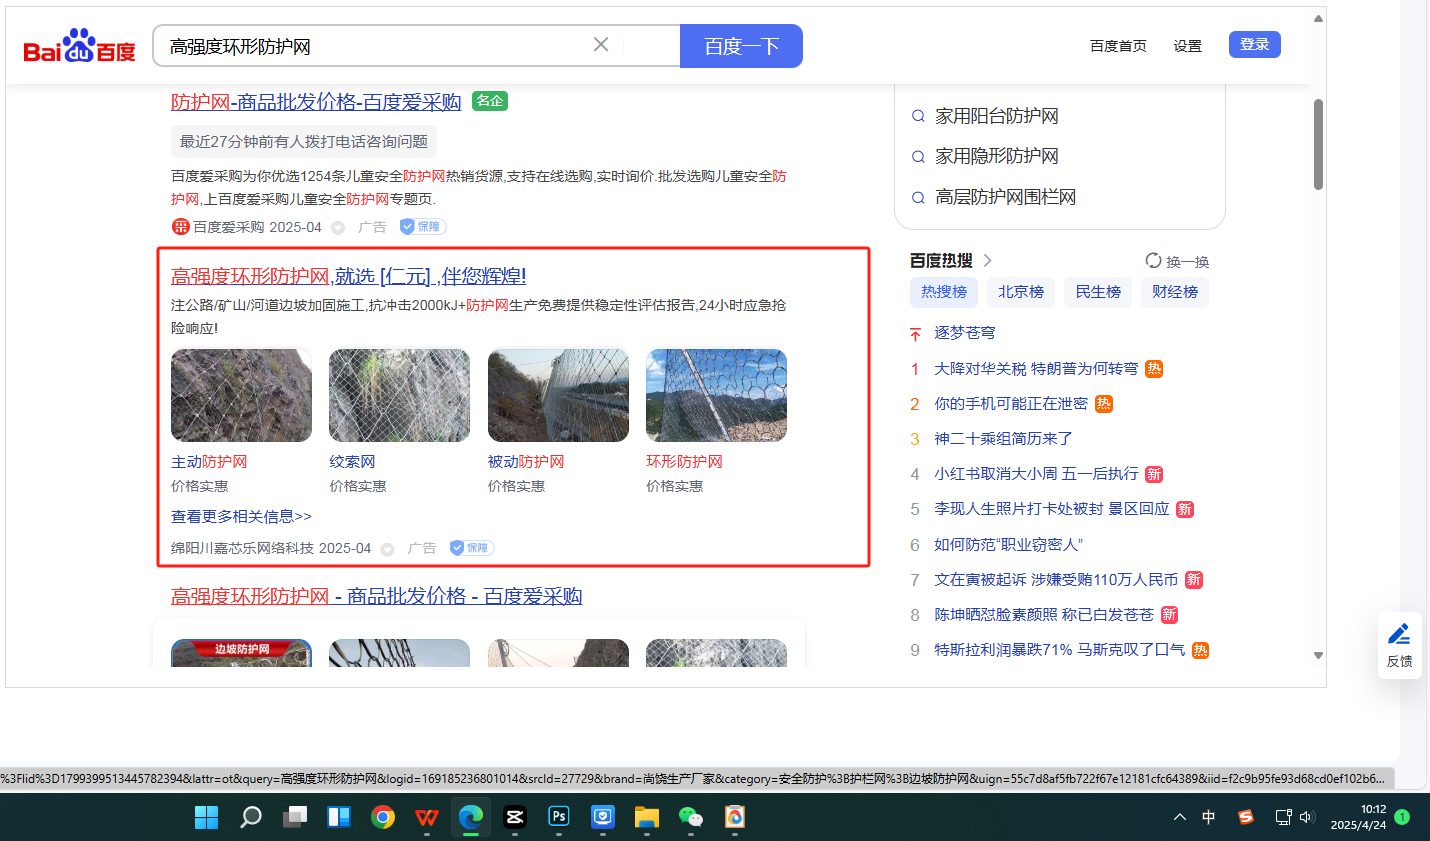1430x841 pixels.
Task: Switch to the 北京榜 tab
Action: click(1020, 292)
